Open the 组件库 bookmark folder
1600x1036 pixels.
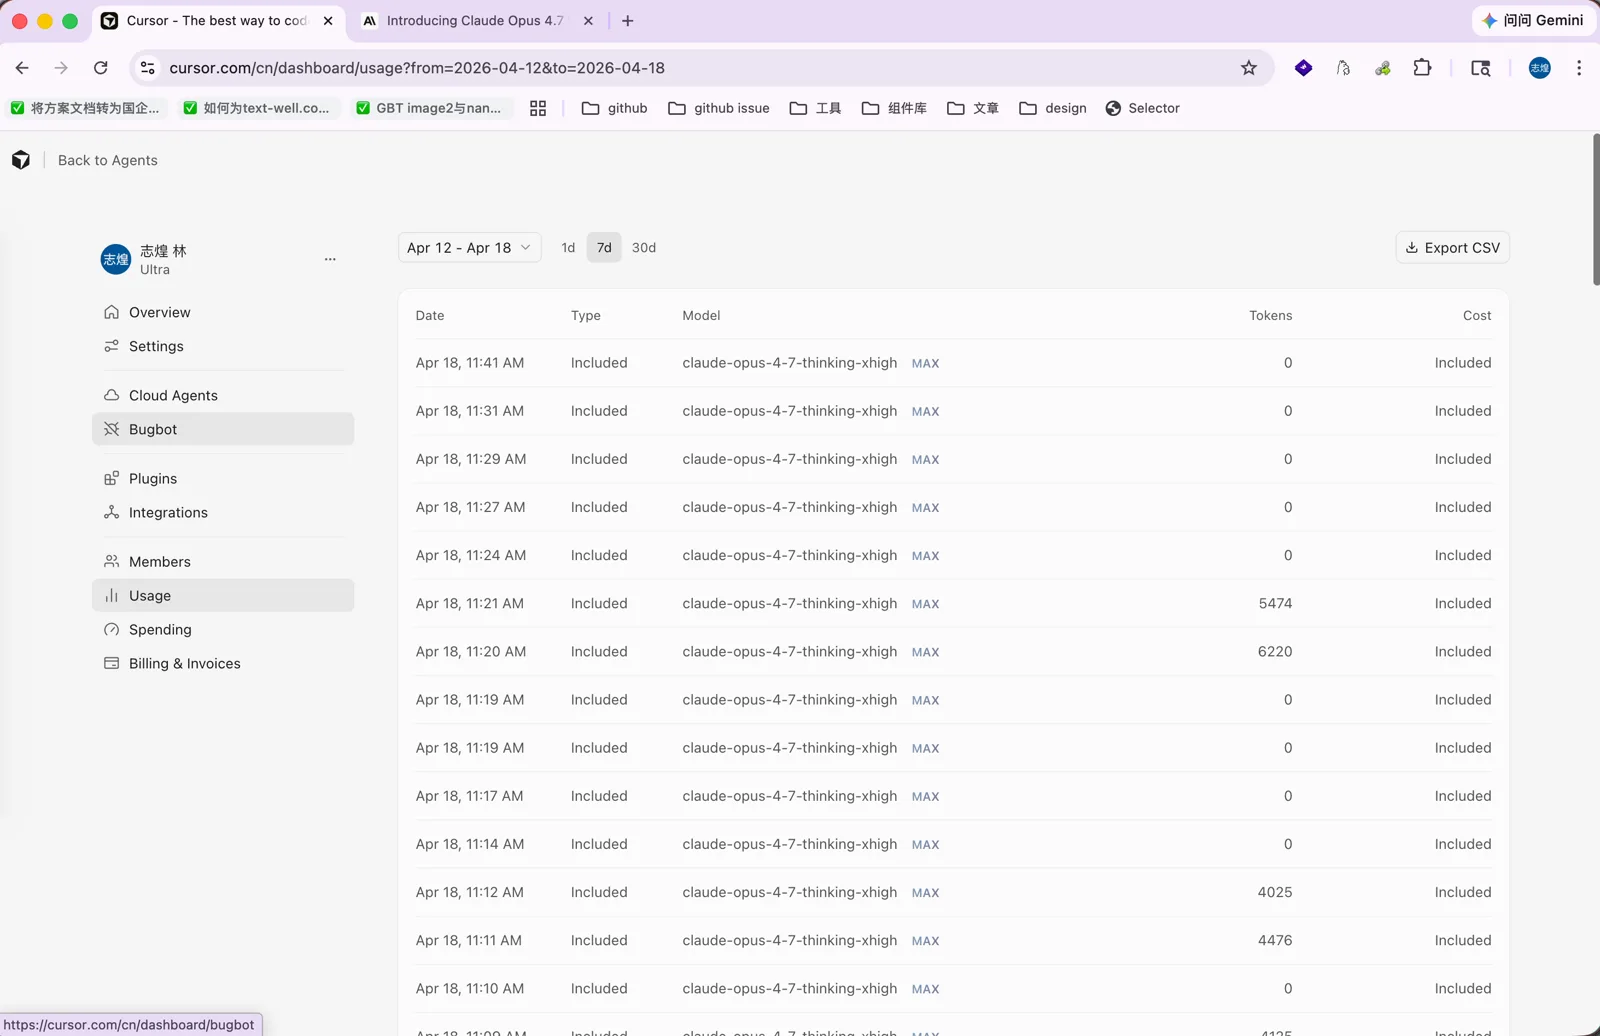[894, 108]
